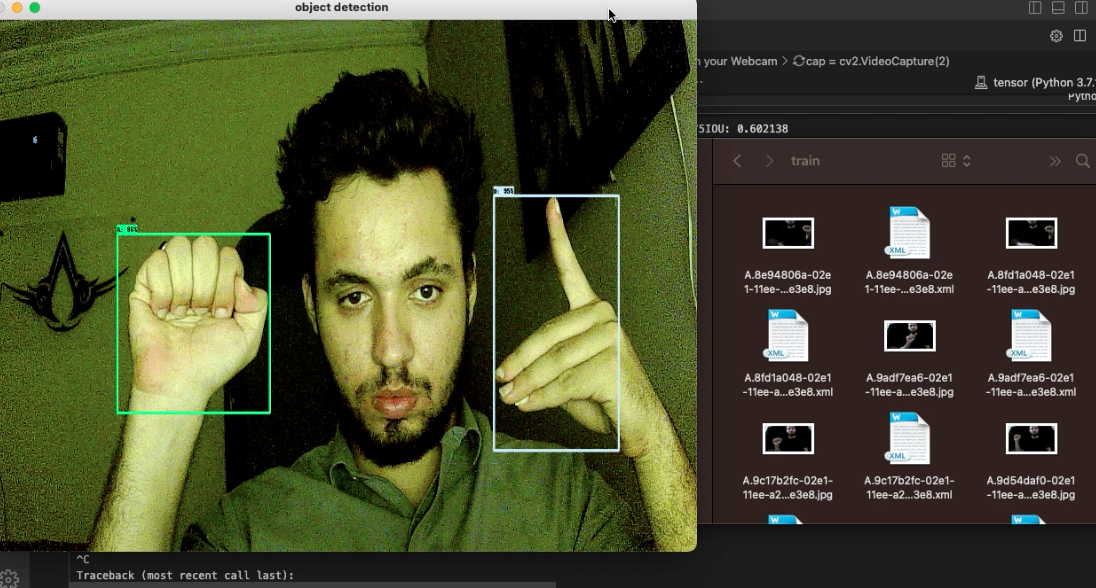Toggle the secondary side bar layout icon
1096x588 pixels.
[1081, 8]
